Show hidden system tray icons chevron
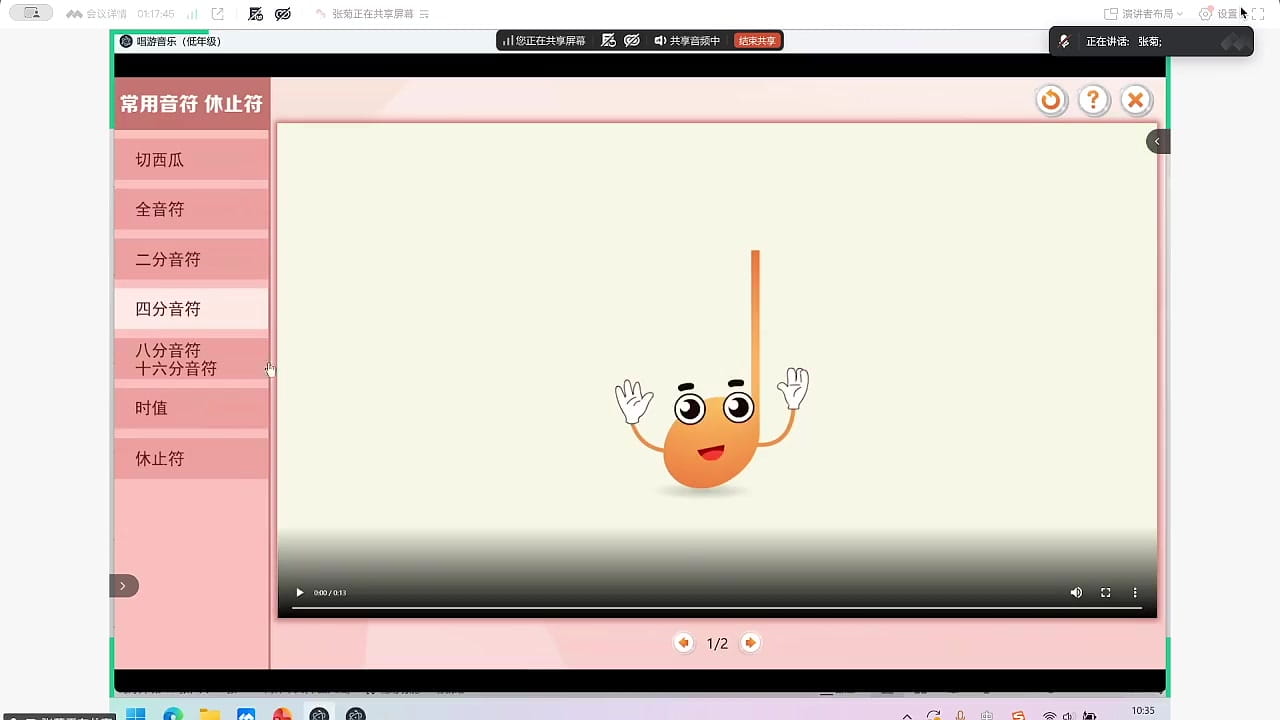The width and height of the screenshot is (1280, 720). coord(907,716)
